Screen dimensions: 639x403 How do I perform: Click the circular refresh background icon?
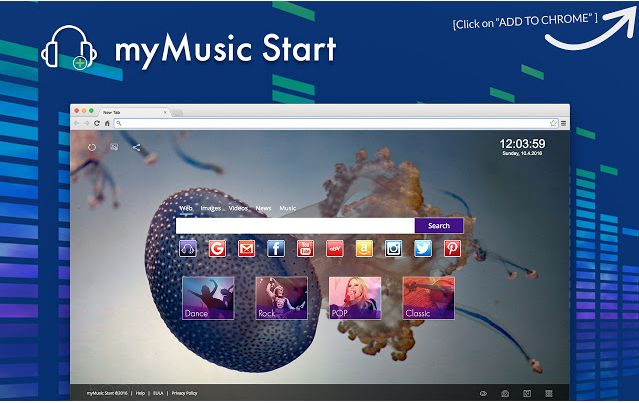click(92, 148)
